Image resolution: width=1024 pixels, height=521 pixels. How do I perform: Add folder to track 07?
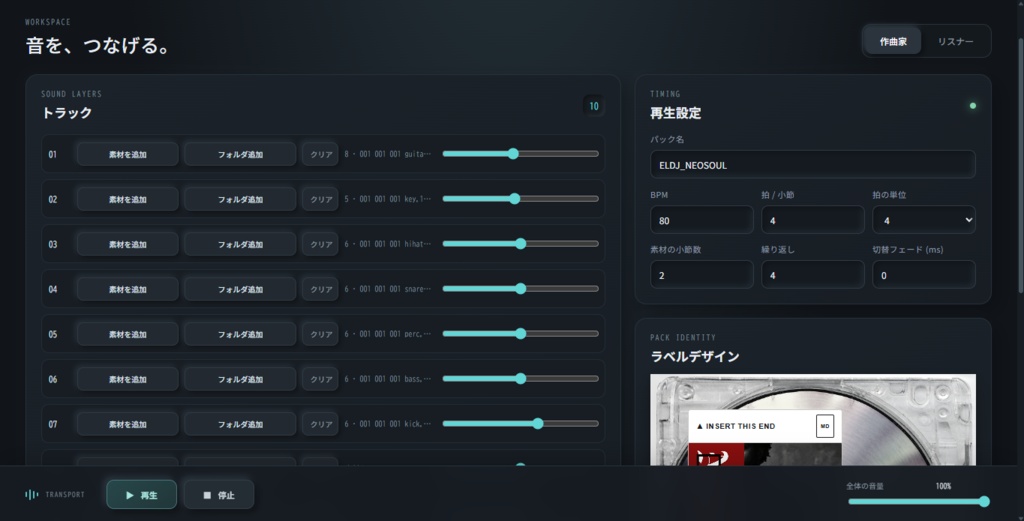click(240, 424)
